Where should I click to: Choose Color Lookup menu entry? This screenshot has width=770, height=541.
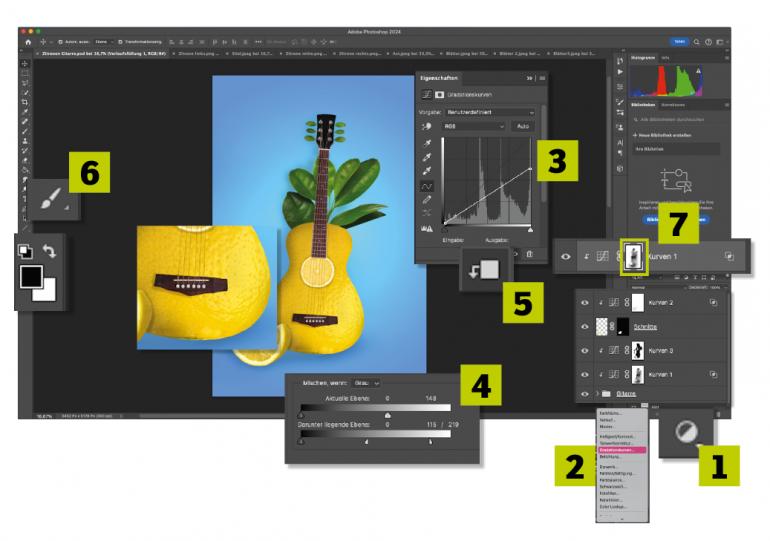point(613,506)
